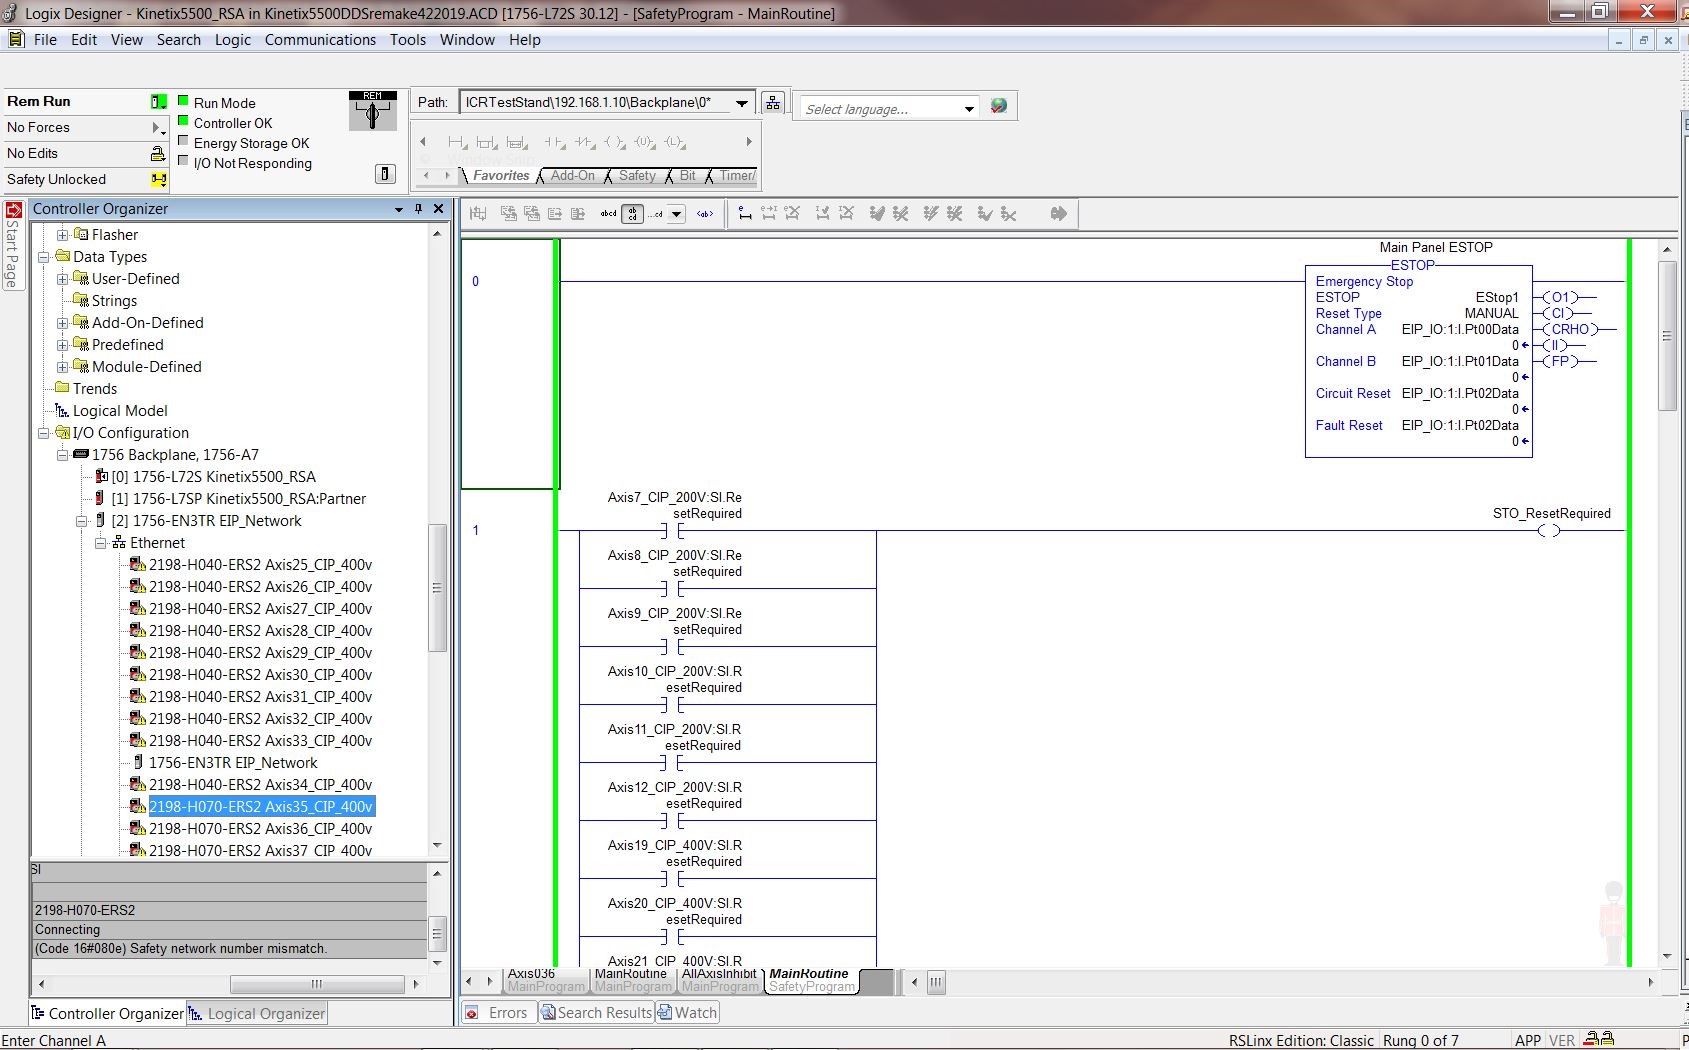Select Axis30_CIP_400v module in tree
1689x1050 pixels.
260,674
